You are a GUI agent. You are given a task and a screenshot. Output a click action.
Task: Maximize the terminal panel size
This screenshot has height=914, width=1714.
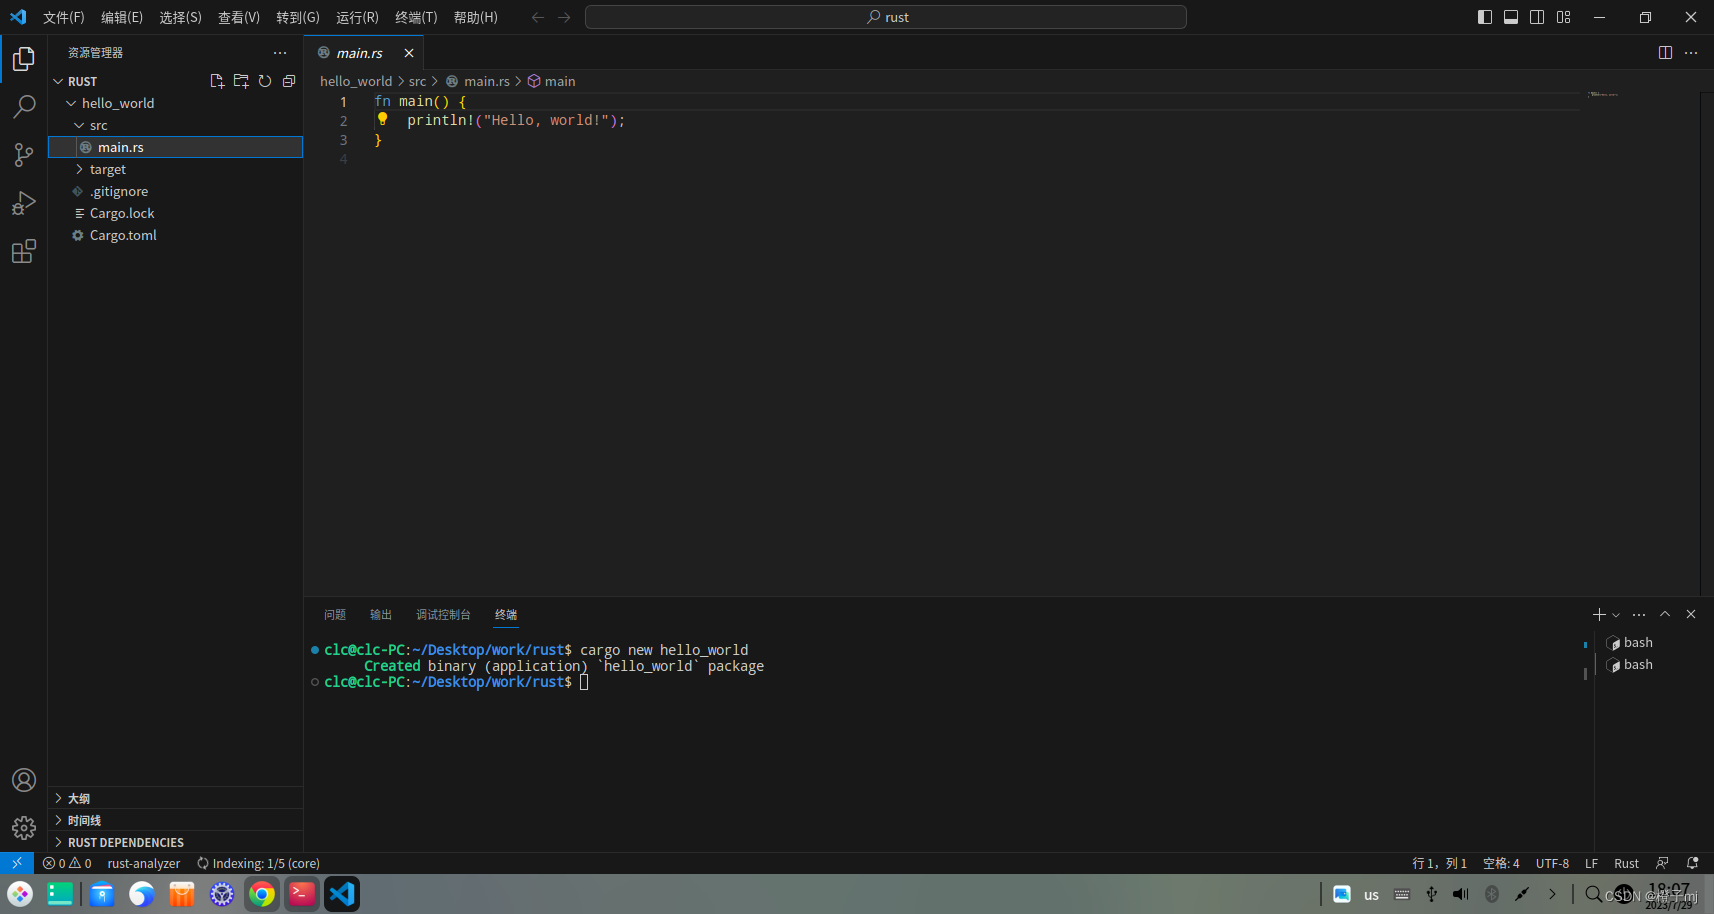click(x=1665, y=614)
